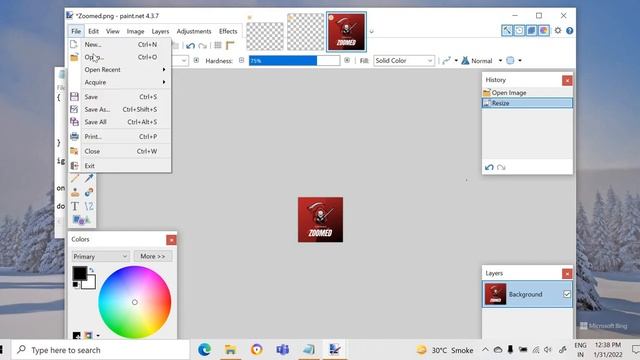
Task: Select the Text tool
Action: point(75,206)
